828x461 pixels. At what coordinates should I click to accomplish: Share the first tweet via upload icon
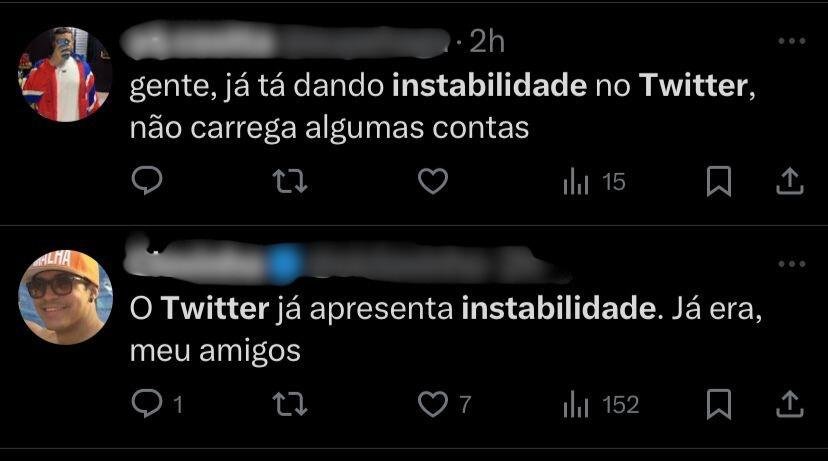tap(789, 181)
